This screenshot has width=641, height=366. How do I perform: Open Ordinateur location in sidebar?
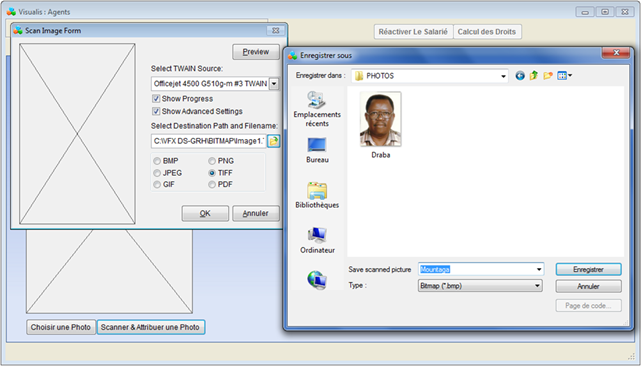point(317,240)
